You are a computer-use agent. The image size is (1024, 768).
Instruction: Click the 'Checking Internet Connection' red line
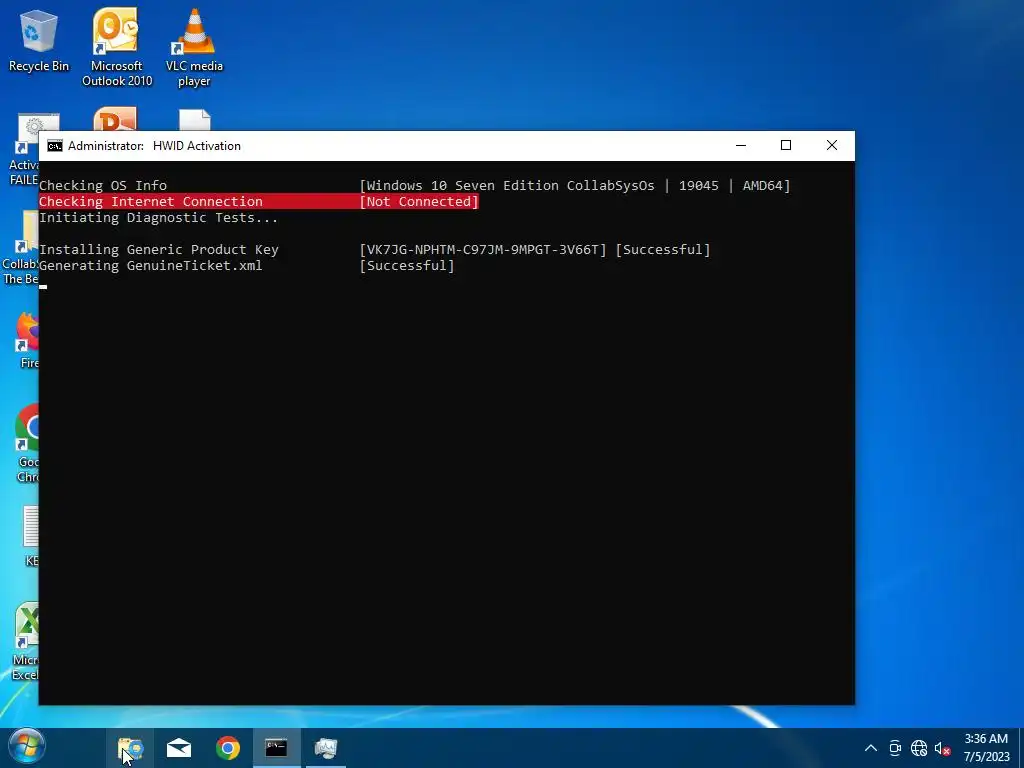[x=259, y=201]
